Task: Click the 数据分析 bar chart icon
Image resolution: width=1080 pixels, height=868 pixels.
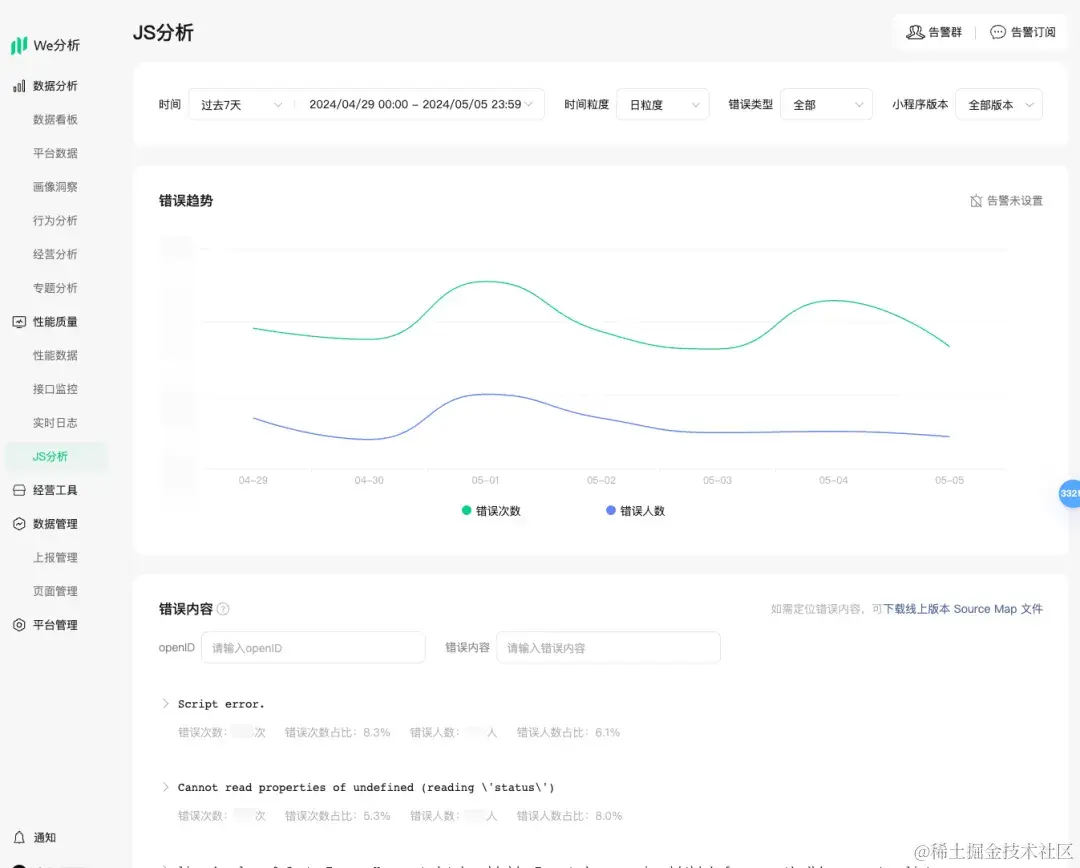Action: [x=19, y=86]
